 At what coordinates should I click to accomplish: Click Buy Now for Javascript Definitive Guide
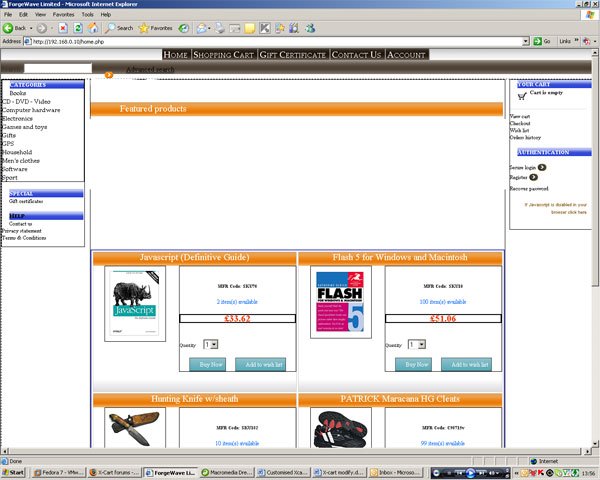(210, 364)
